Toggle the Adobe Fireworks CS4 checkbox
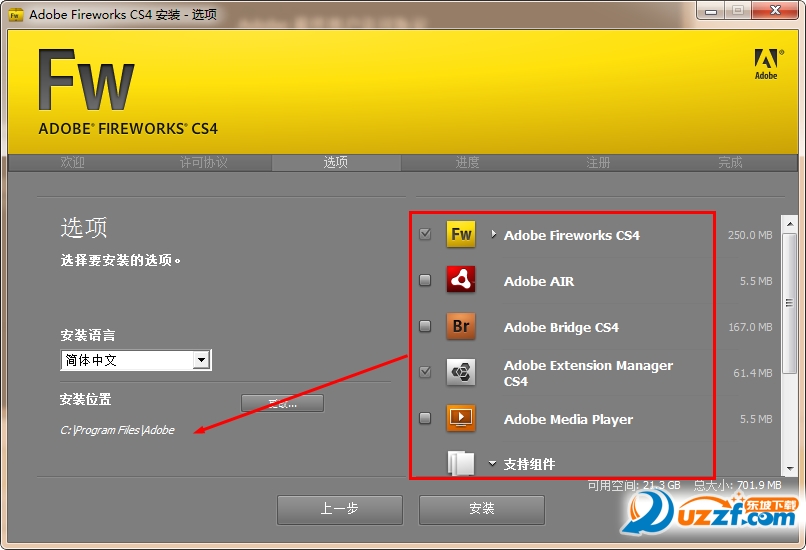Image resolution: width=806 pixels, height=550 pixels. (425, 234)
